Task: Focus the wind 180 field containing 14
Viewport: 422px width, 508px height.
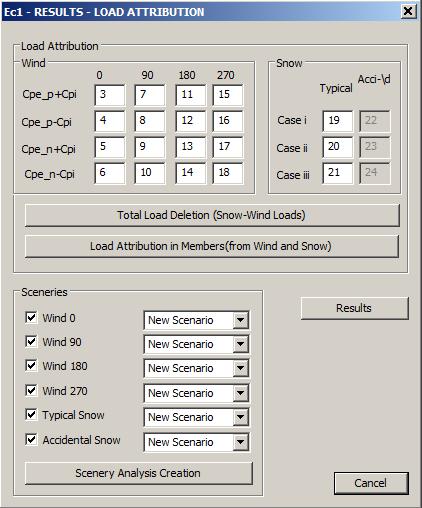Action: tap(191, 173)
